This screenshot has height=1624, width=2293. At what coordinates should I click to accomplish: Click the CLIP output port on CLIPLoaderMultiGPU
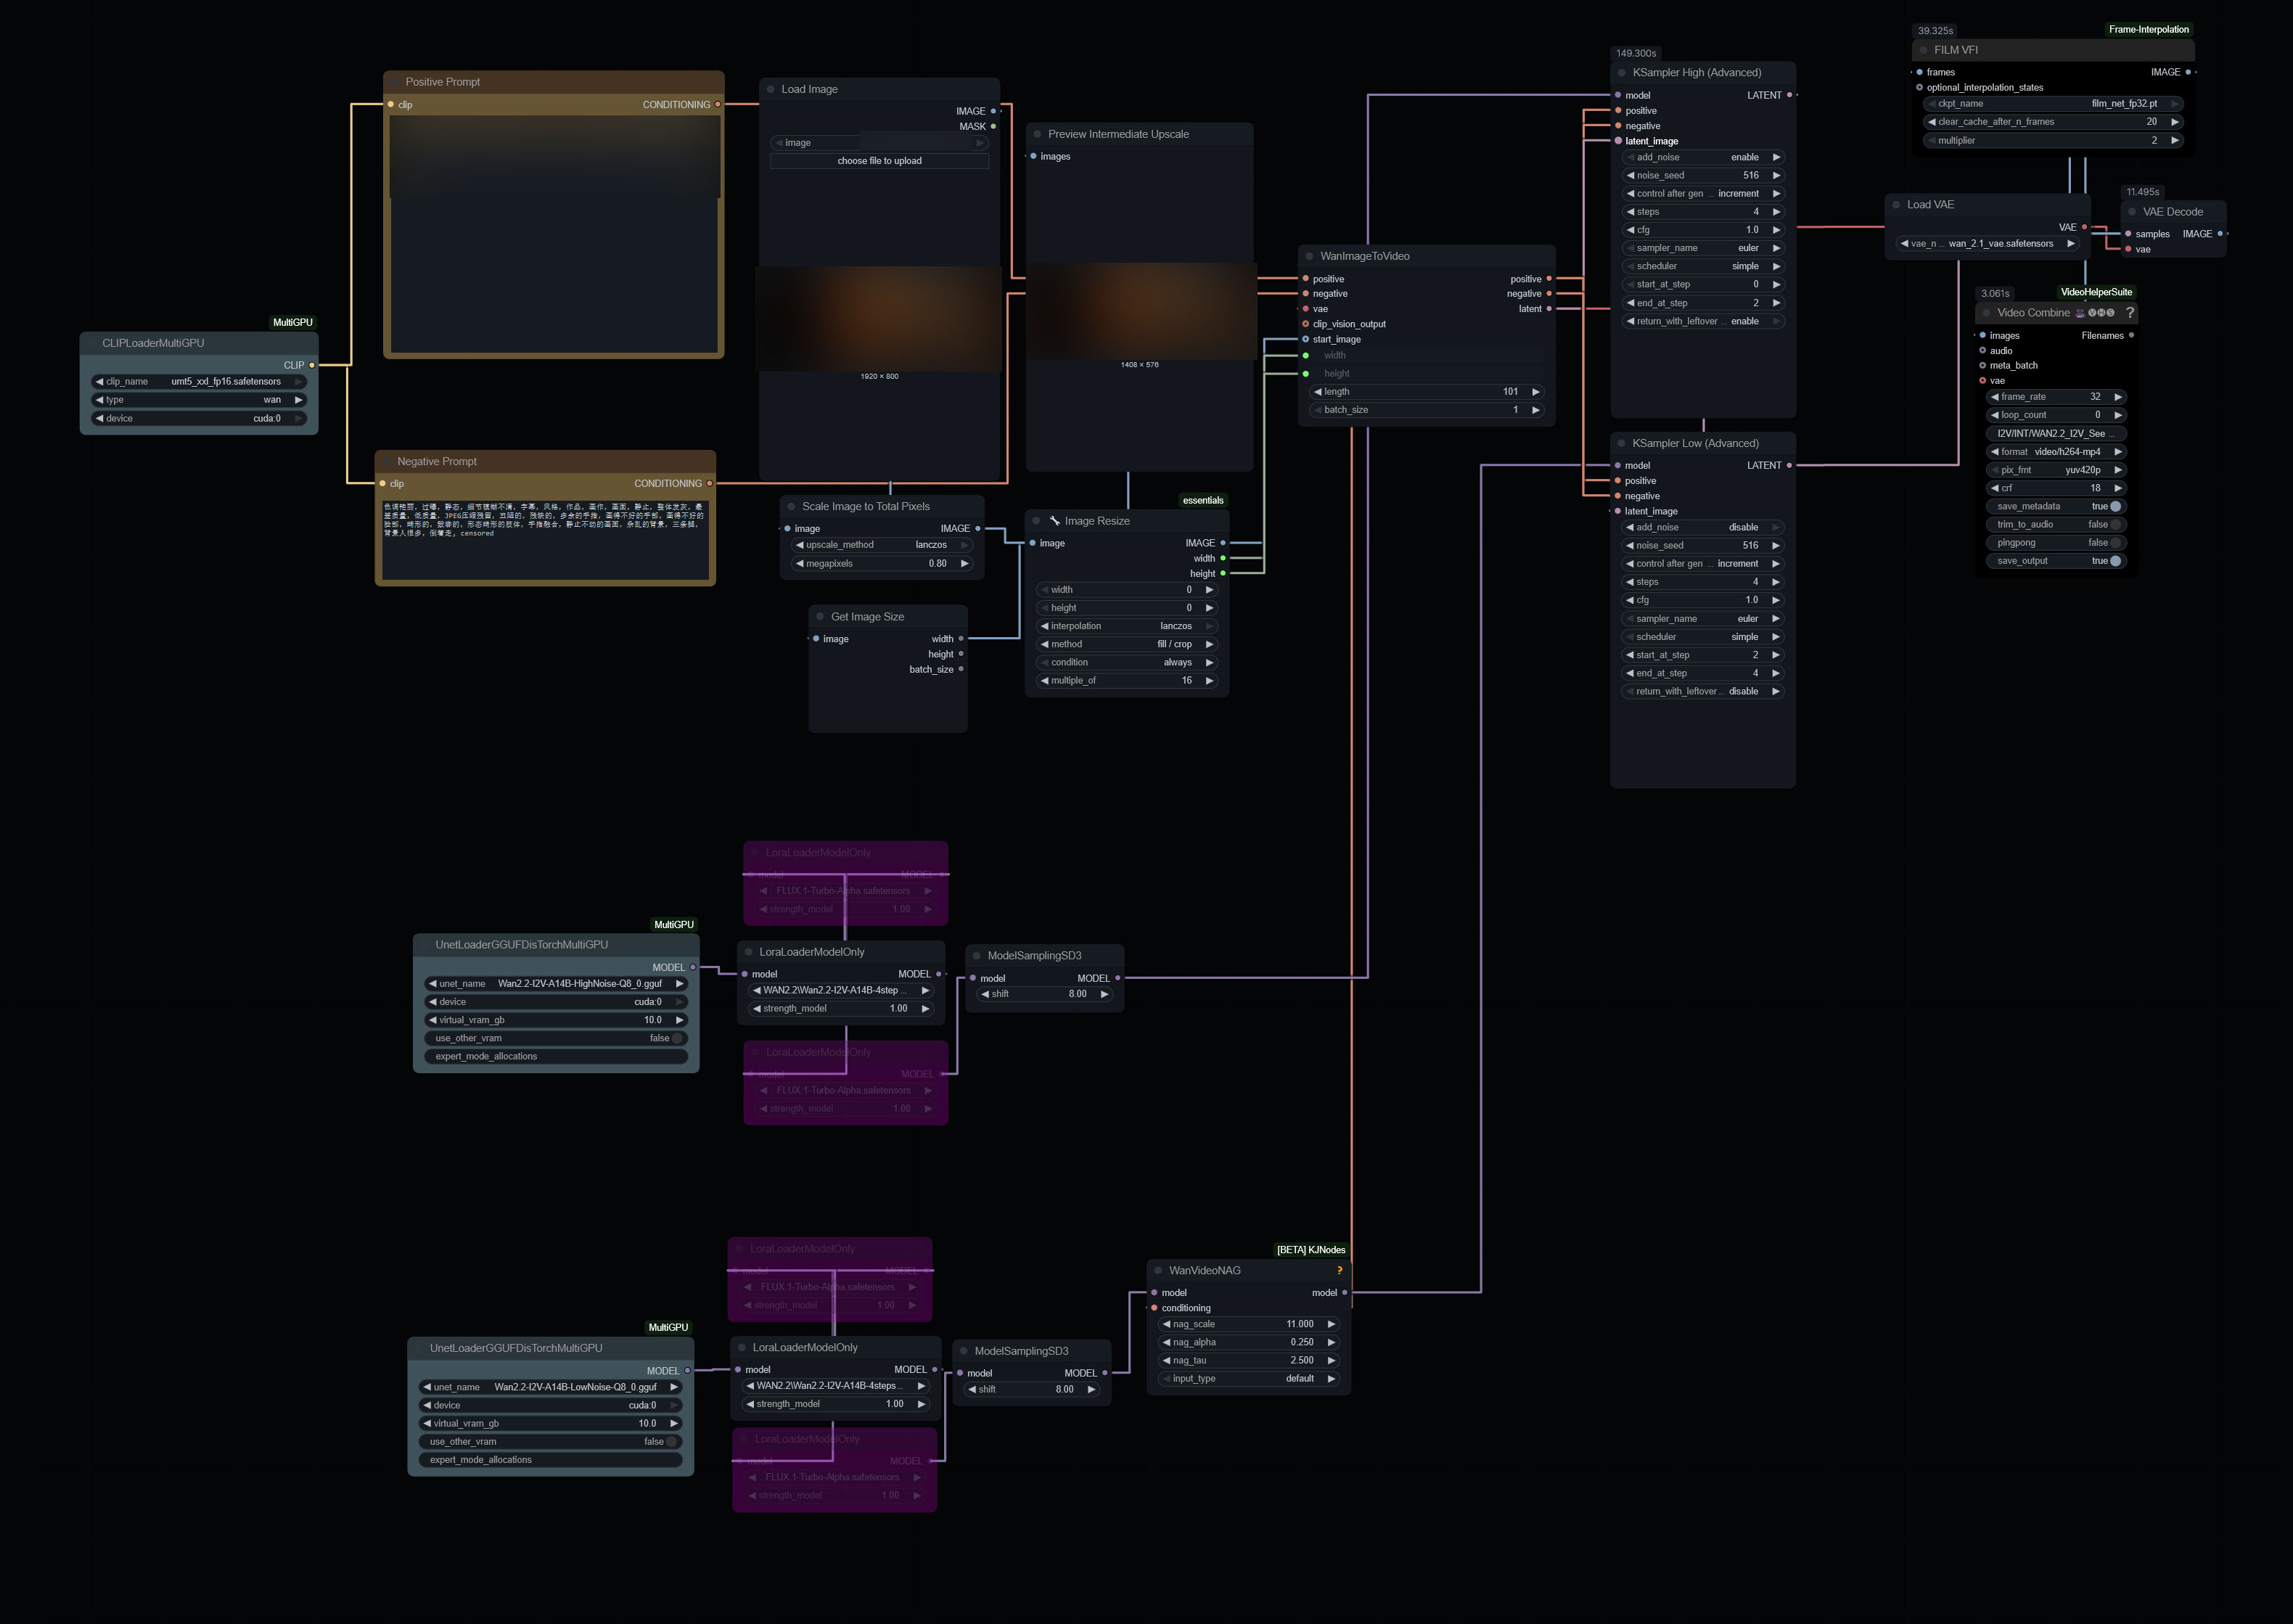pos(312,365)
